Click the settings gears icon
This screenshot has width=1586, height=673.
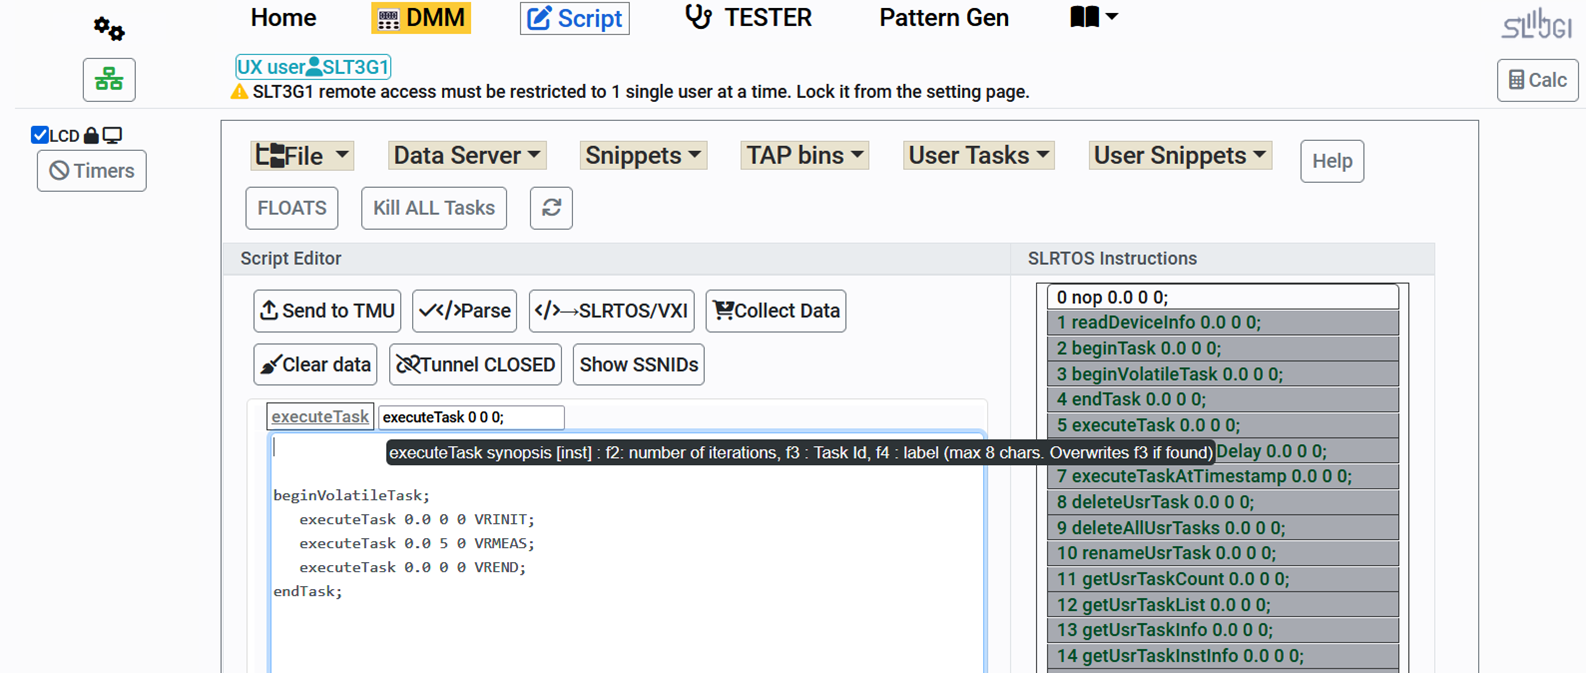(109, 29)
